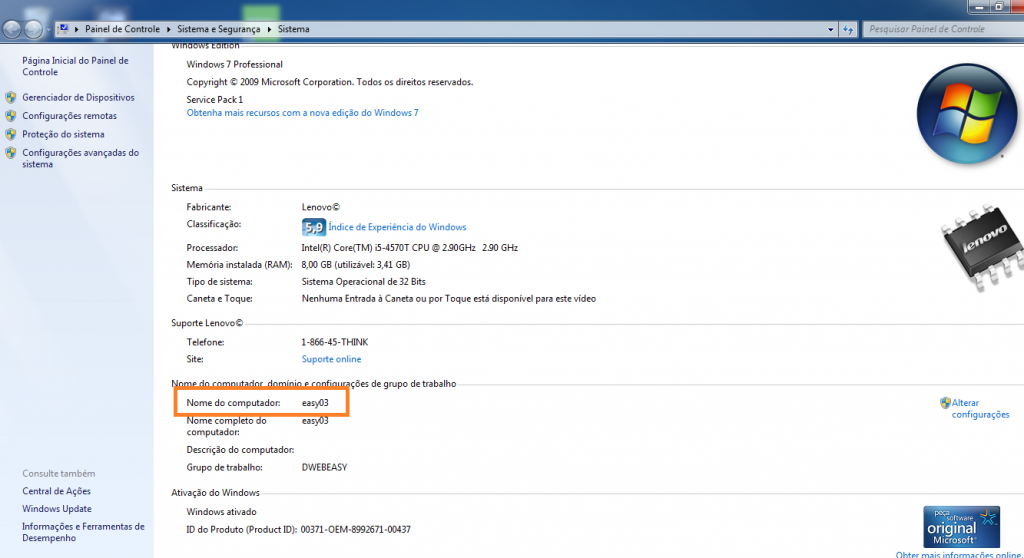Click the Back navigation arrow button
Screen dimensions: 1024x558
(x=12, y=29)
